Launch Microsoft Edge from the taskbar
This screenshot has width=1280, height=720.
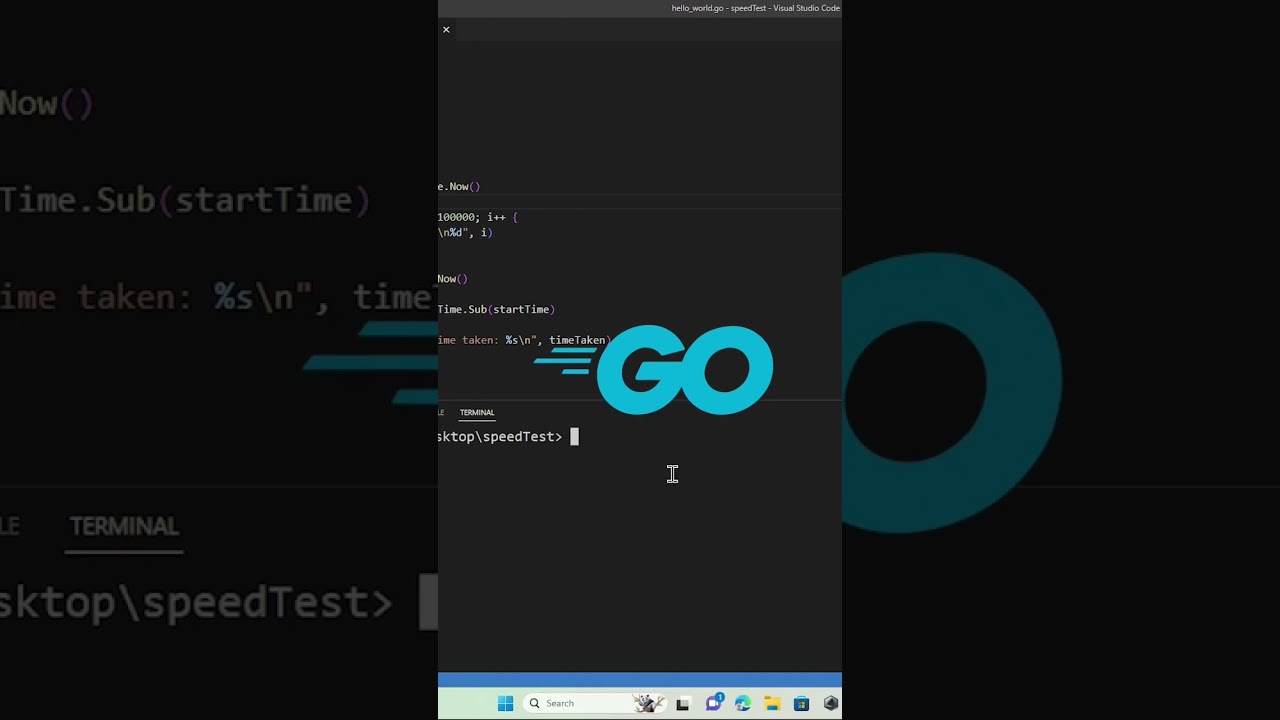coord(743,703)
